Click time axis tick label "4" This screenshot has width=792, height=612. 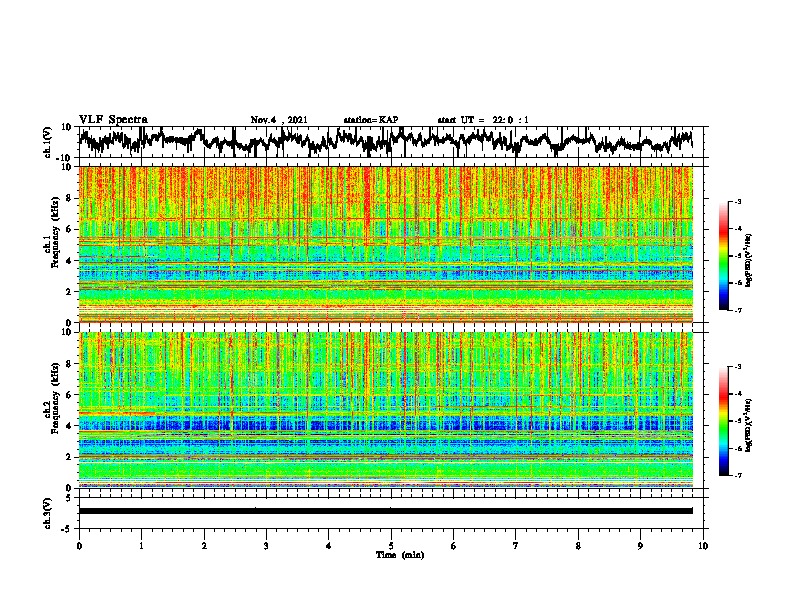tap(329, 546)
